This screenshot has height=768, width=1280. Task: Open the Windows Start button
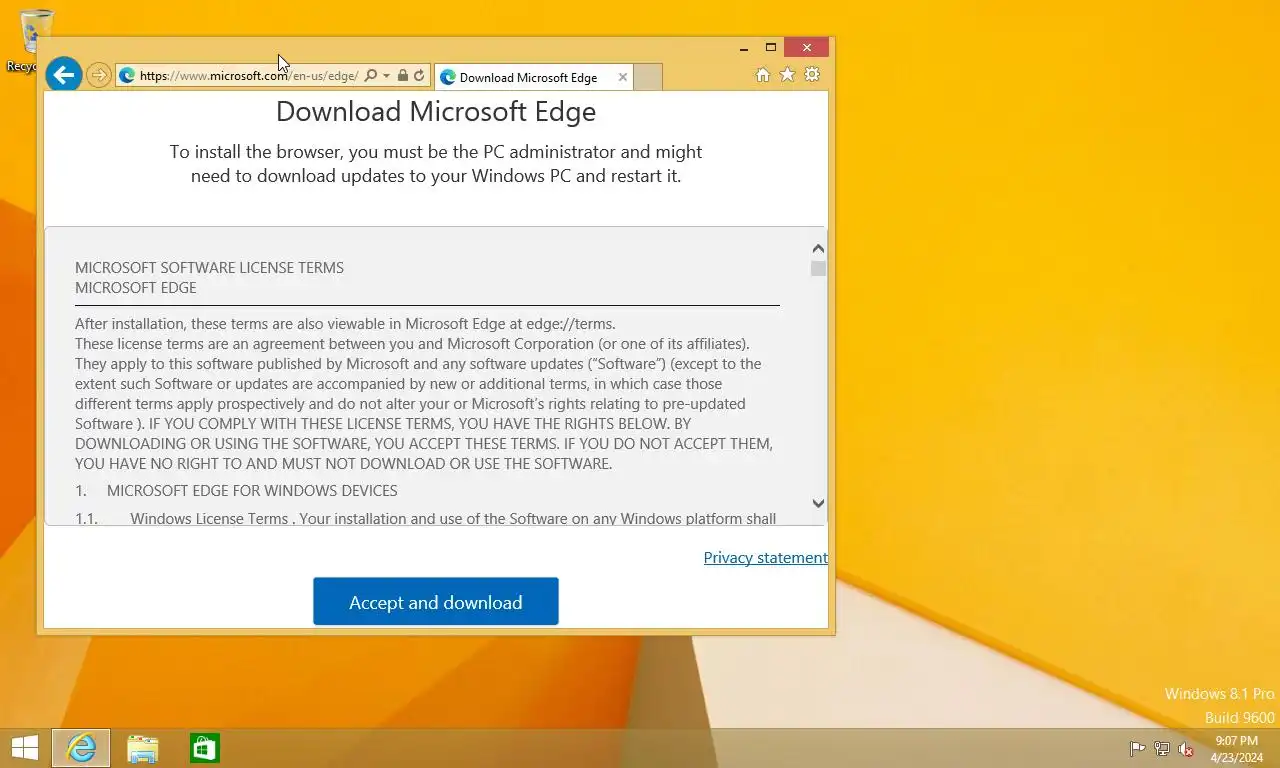pos(24,748)
